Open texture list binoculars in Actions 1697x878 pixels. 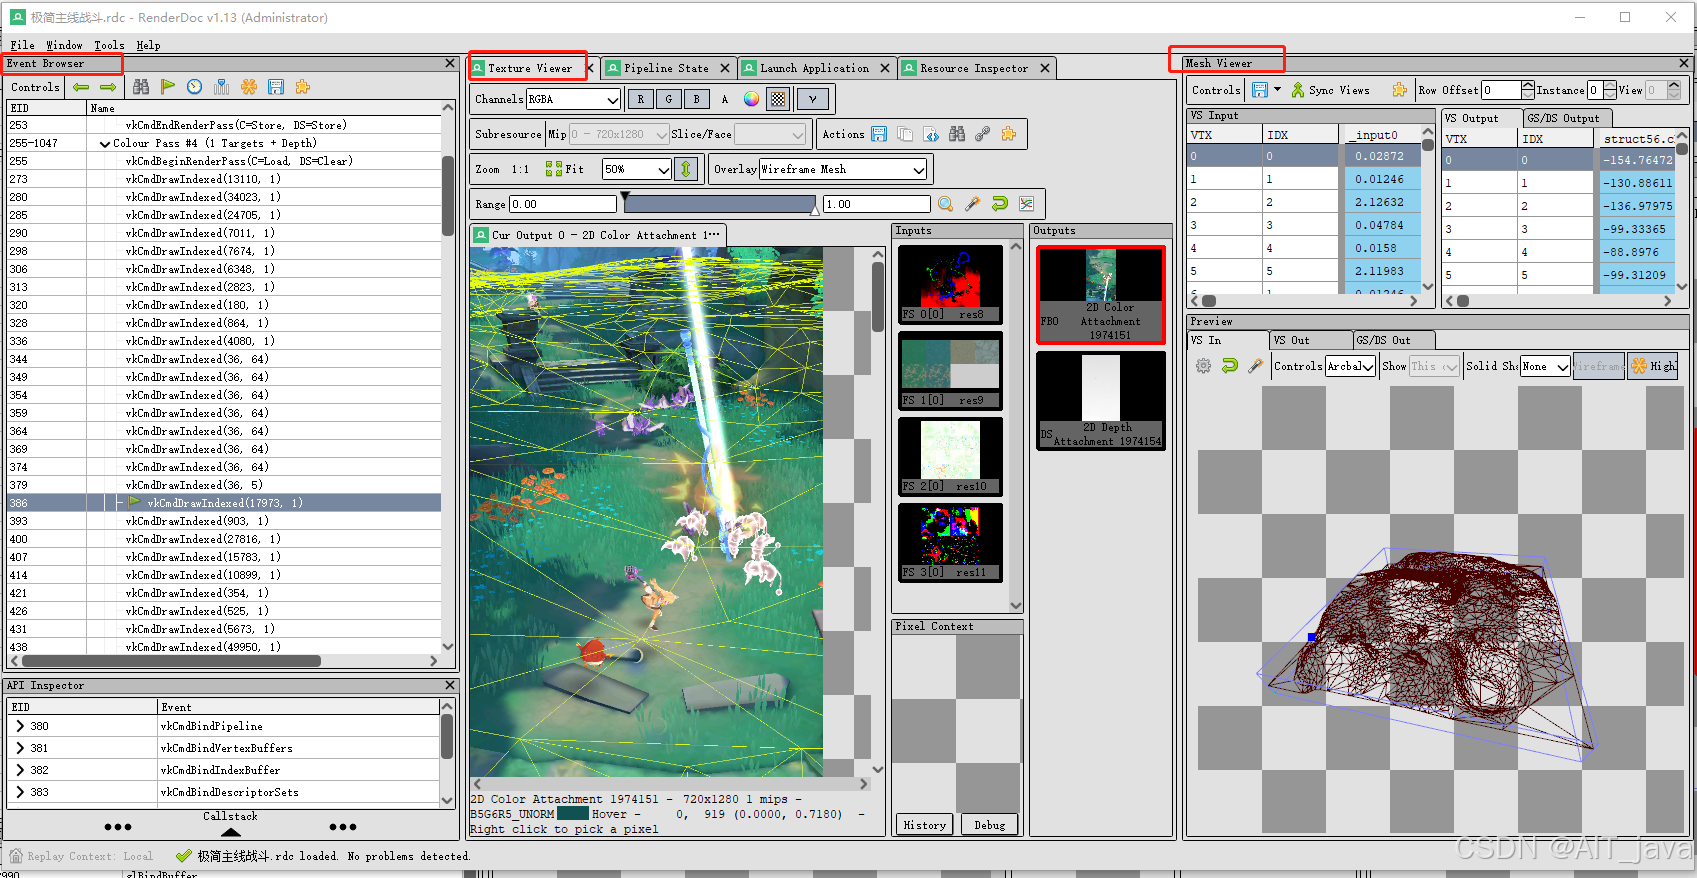tap(957, 134)
